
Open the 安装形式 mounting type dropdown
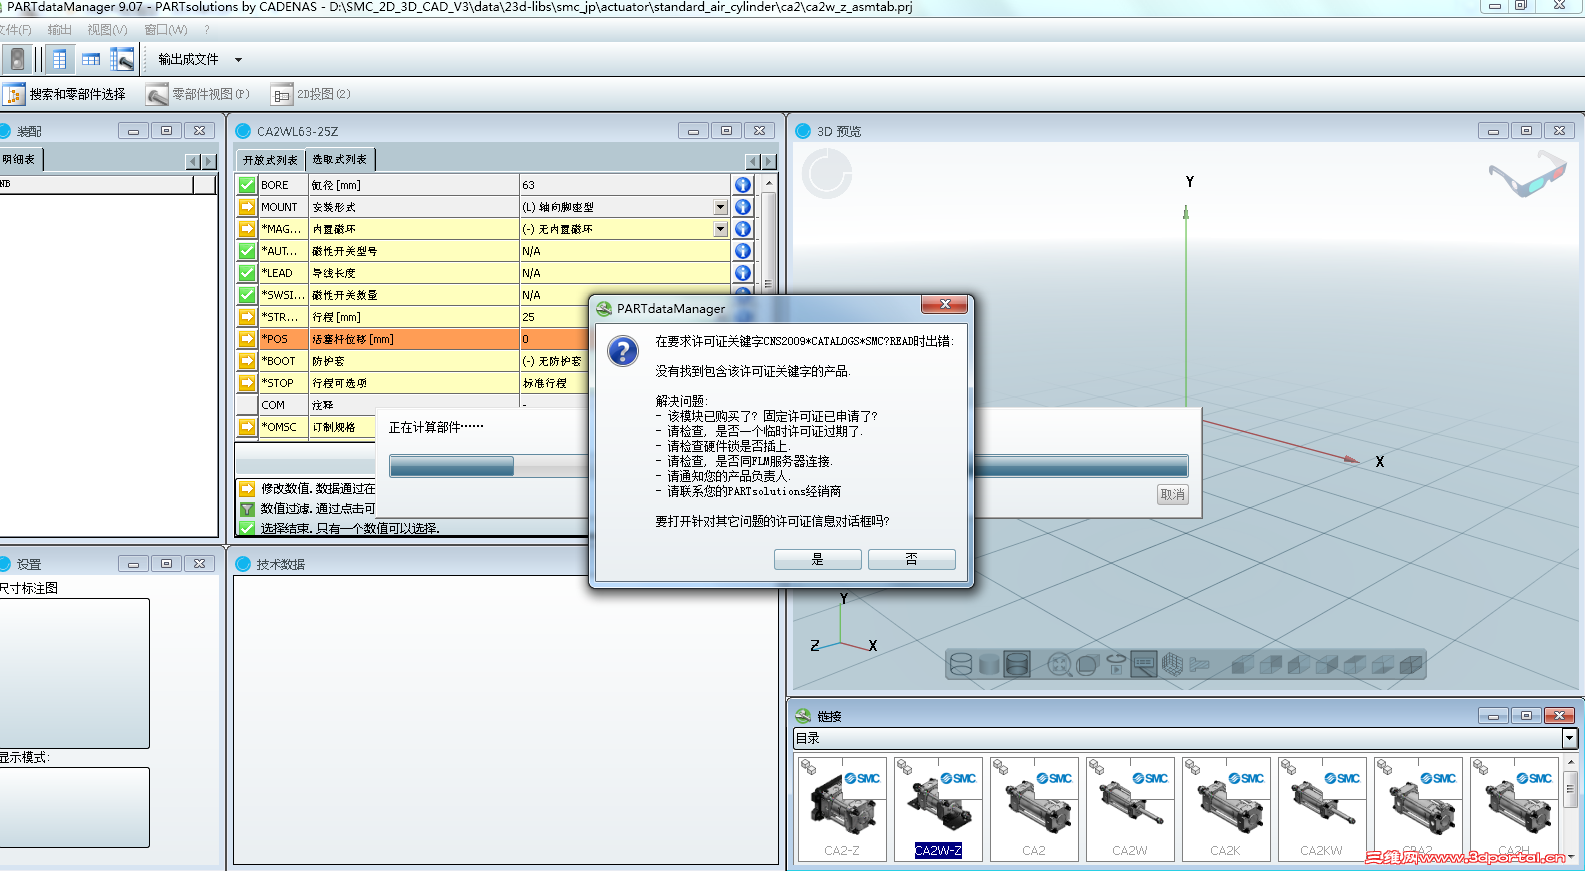point(720,207)
